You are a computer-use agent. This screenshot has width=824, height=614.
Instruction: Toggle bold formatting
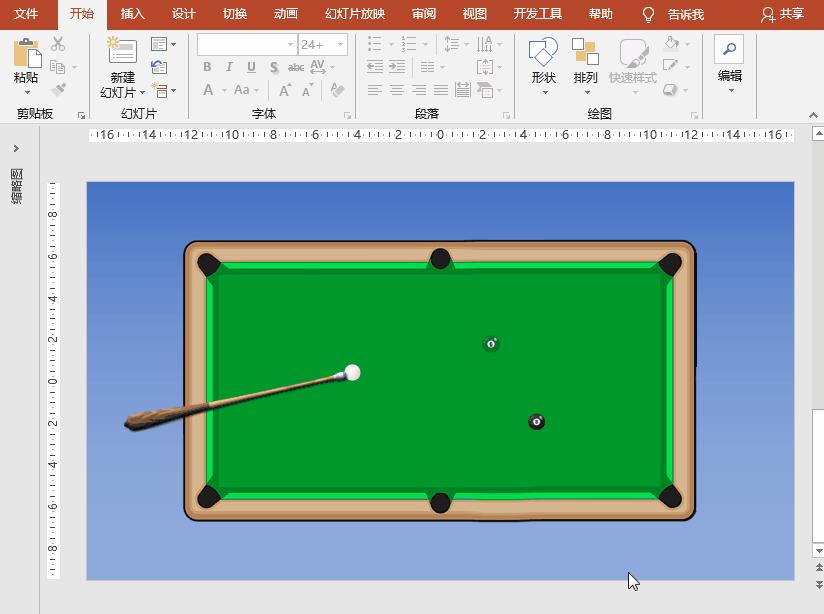[x=208, y=68]
